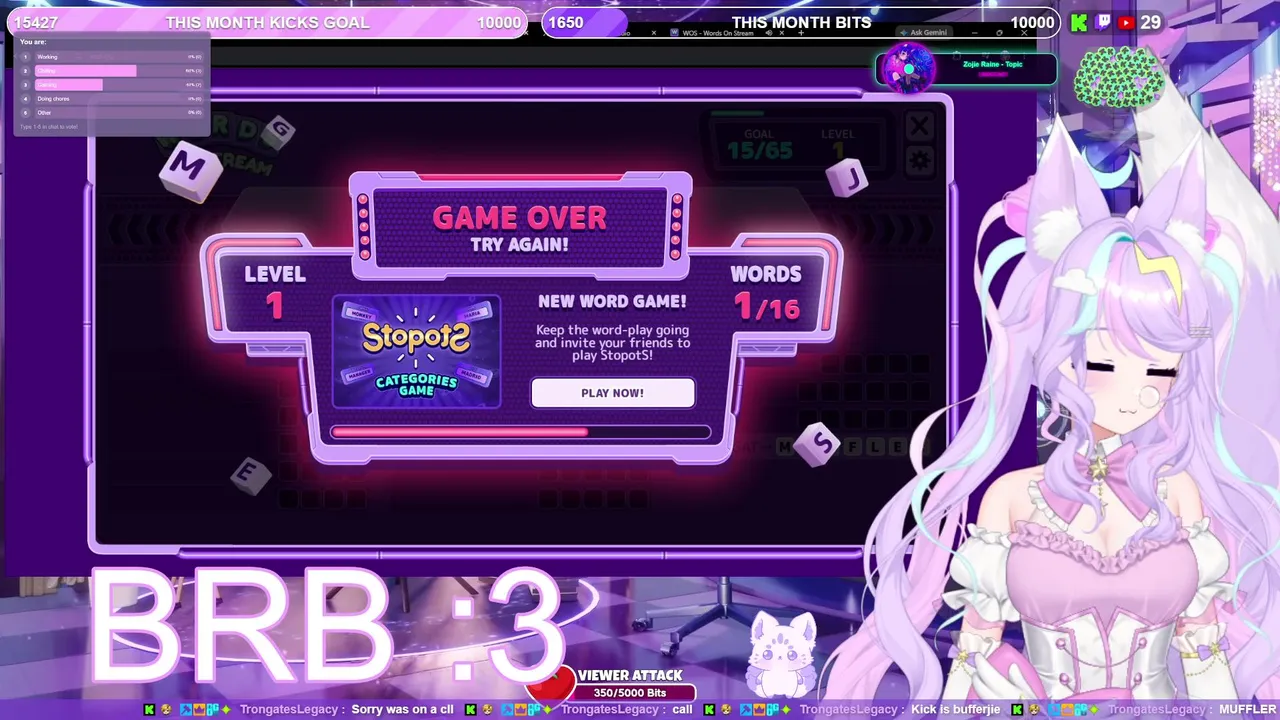The image size is (1280, 720).
Task: Close the browser window with X
Action: 1024,33
